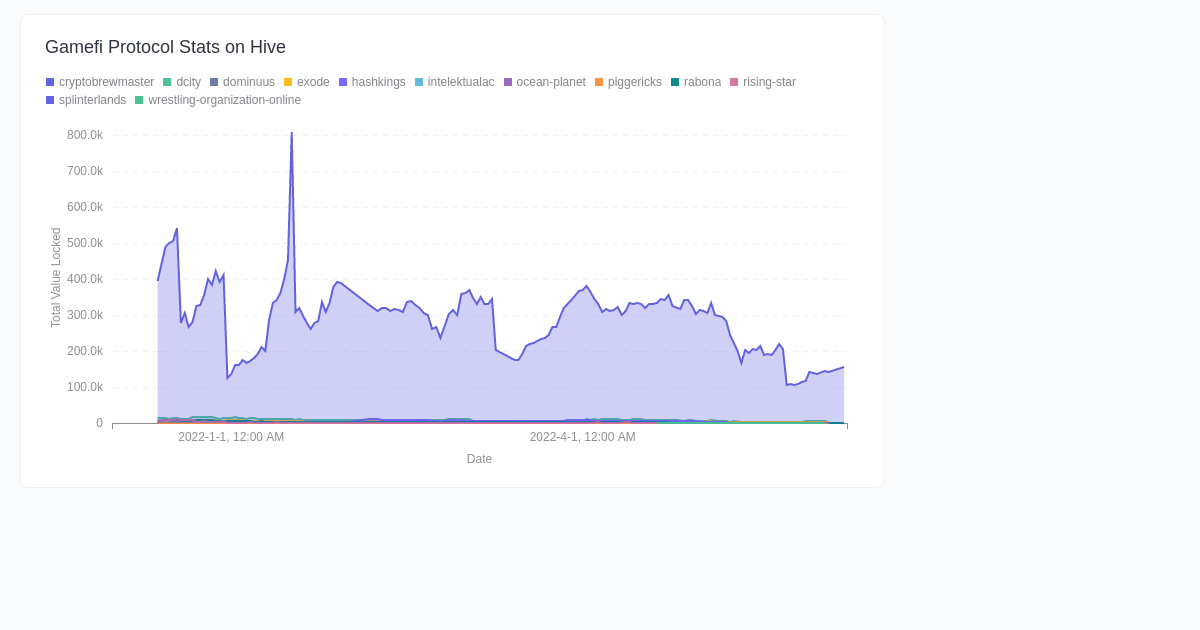Image resolution: width=1200 pixels, height=630 pixels.
Task: Click the cryptobrewmaster legend icon
Action: 49,82
